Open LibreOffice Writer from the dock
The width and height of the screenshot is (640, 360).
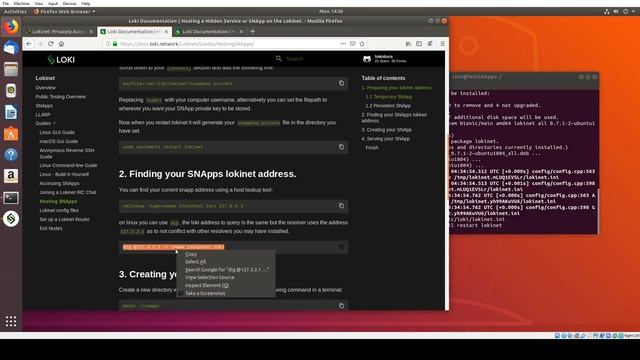coord(11,112)
